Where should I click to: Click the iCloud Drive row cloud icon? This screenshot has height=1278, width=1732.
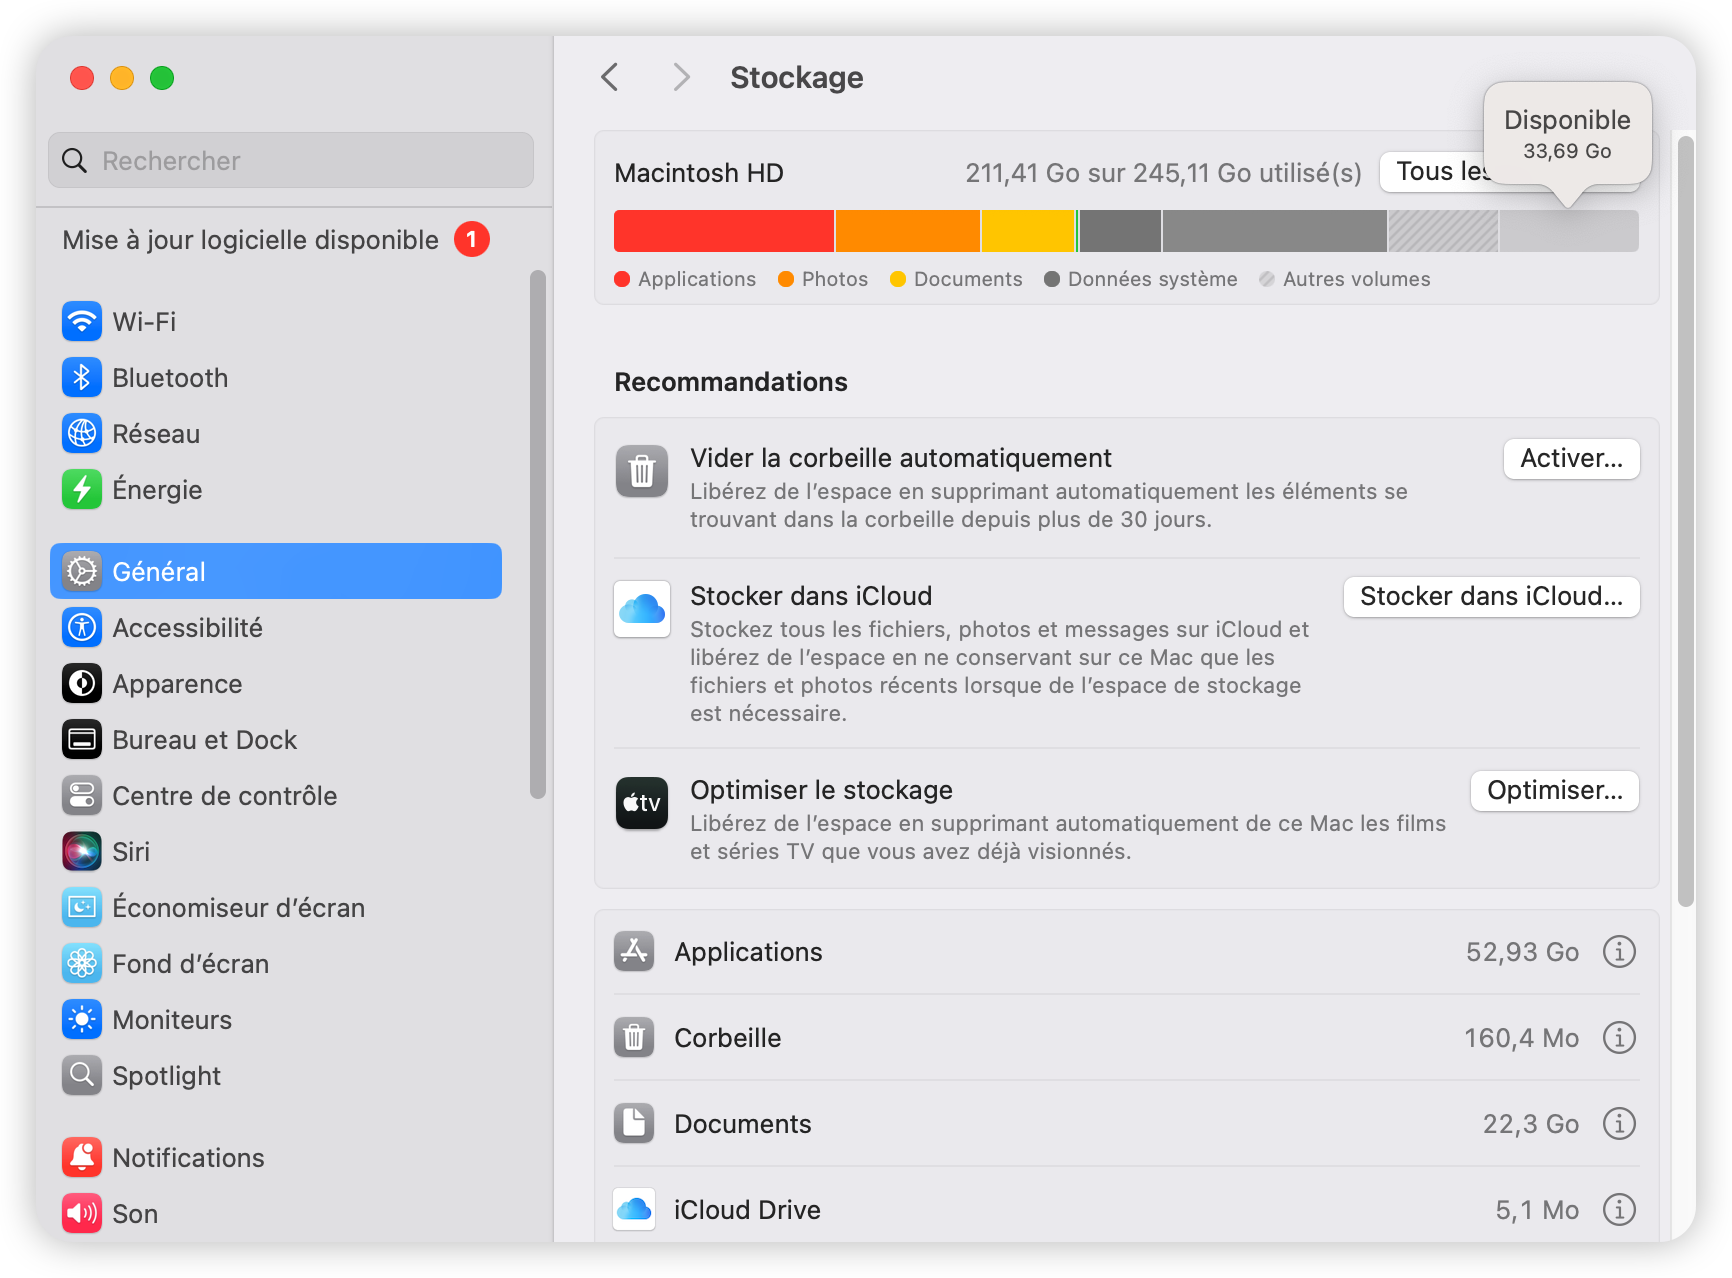tap(634, 1210)
